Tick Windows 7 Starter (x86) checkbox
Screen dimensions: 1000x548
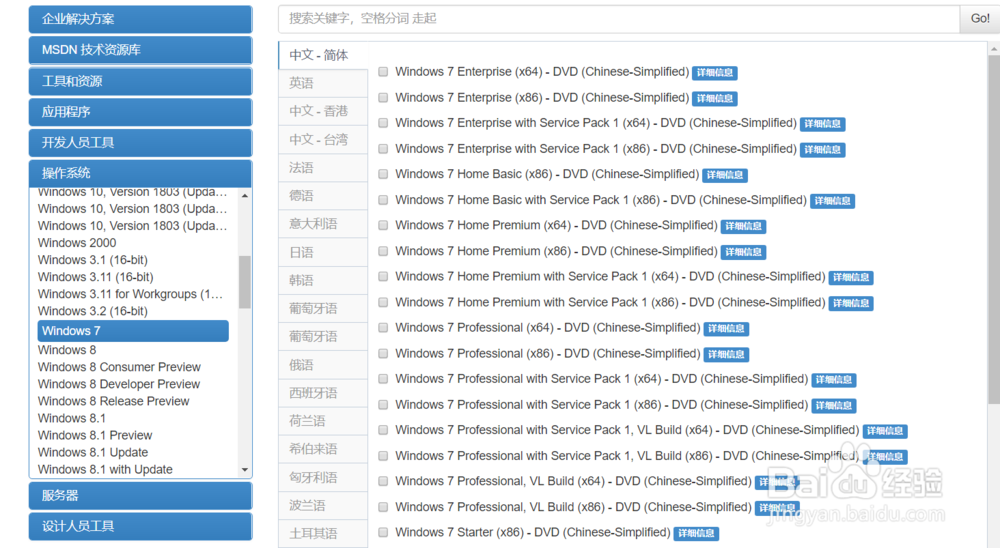point(383,533)
